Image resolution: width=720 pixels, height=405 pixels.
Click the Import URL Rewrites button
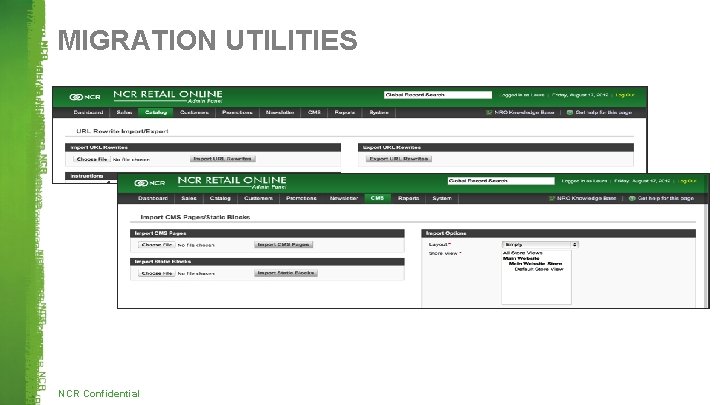point(223,159)
